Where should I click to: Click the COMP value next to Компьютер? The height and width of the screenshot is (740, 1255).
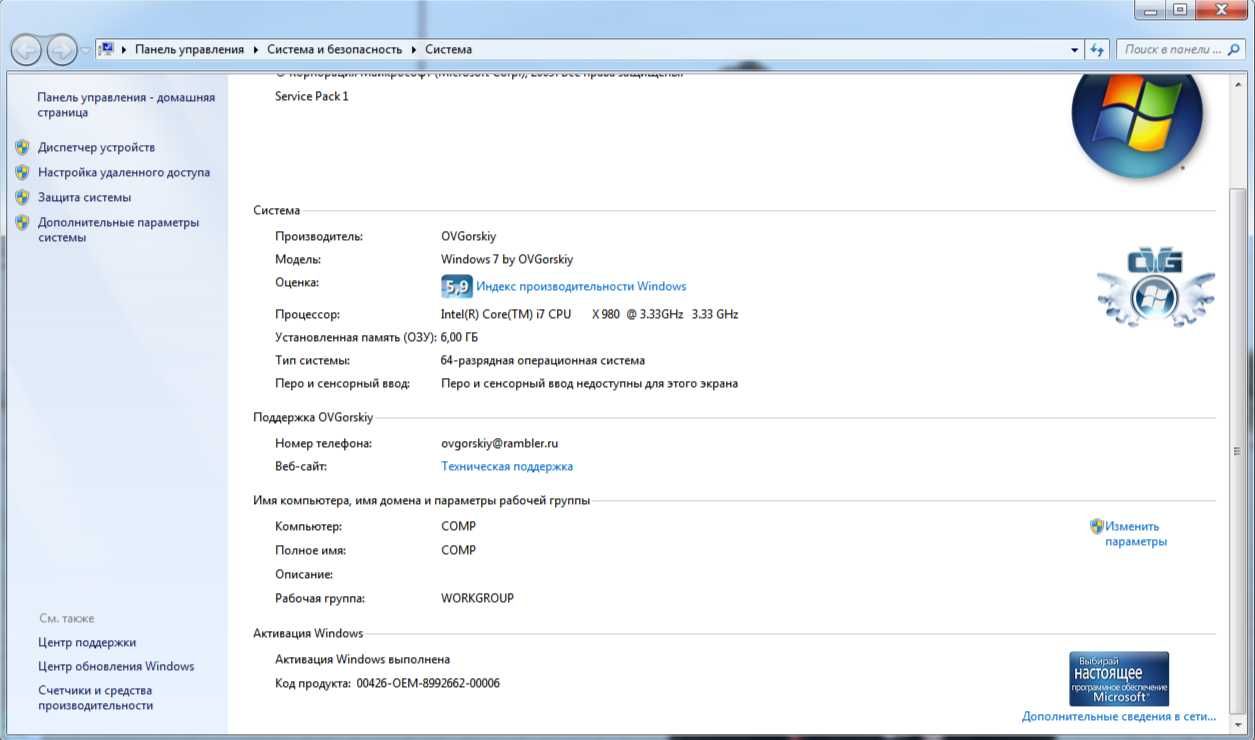458,526
